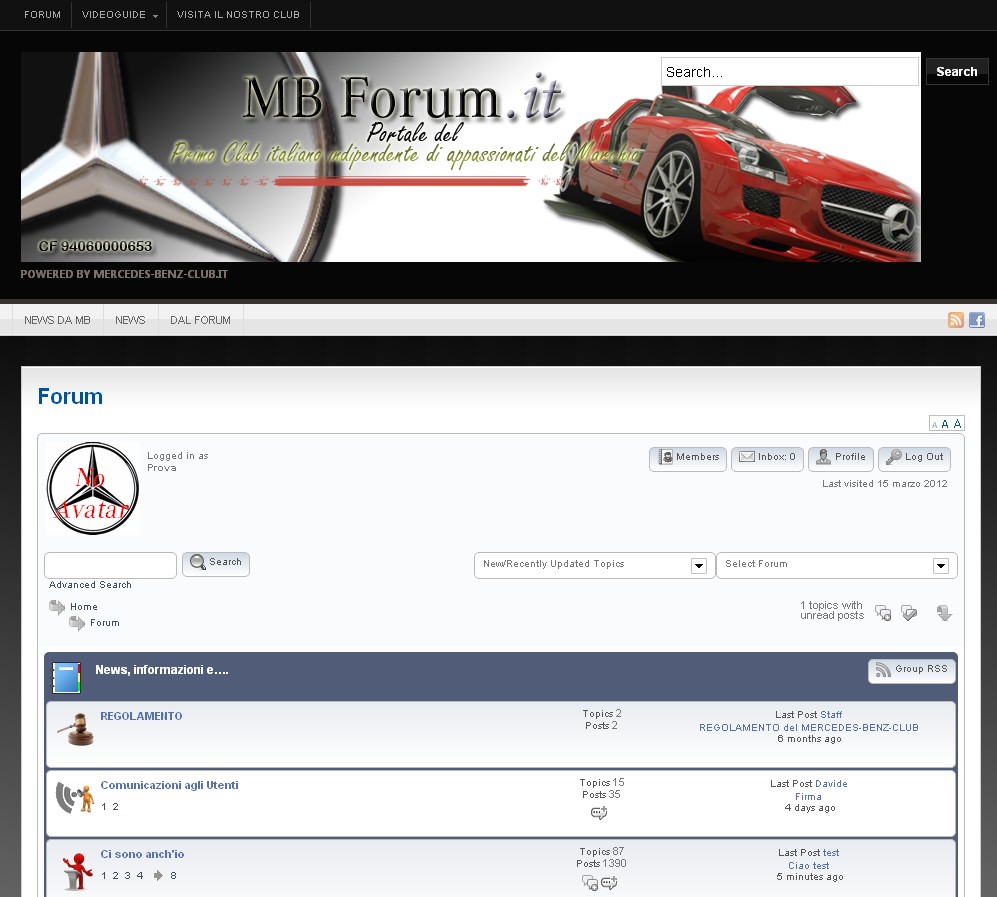Open last poster Davide profile
Viewport: 997px width, 897px height.
(x=831, y=784)
